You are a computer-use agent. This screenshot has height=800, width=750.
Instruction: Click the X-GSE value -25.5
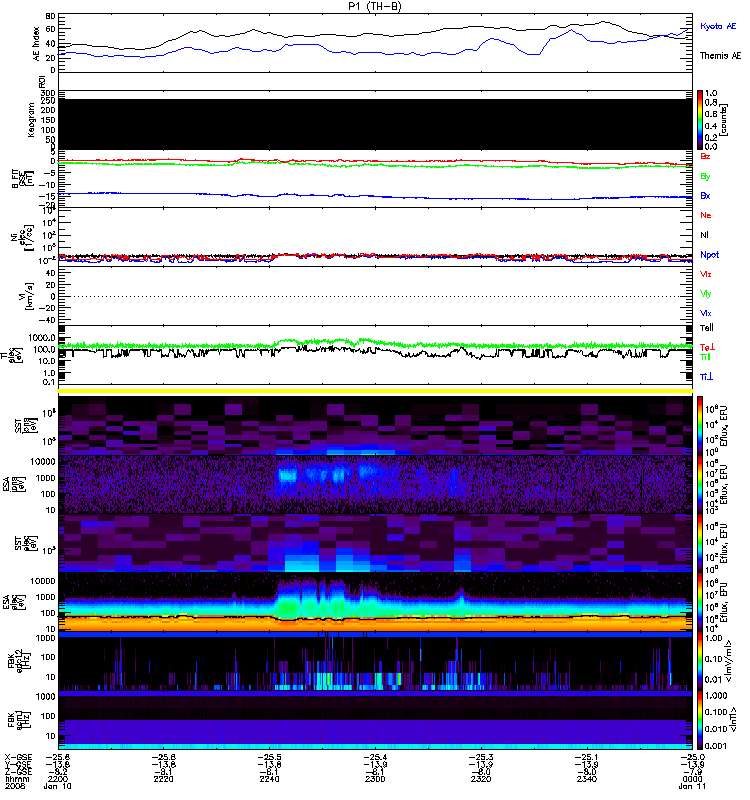tap(268, 758)
